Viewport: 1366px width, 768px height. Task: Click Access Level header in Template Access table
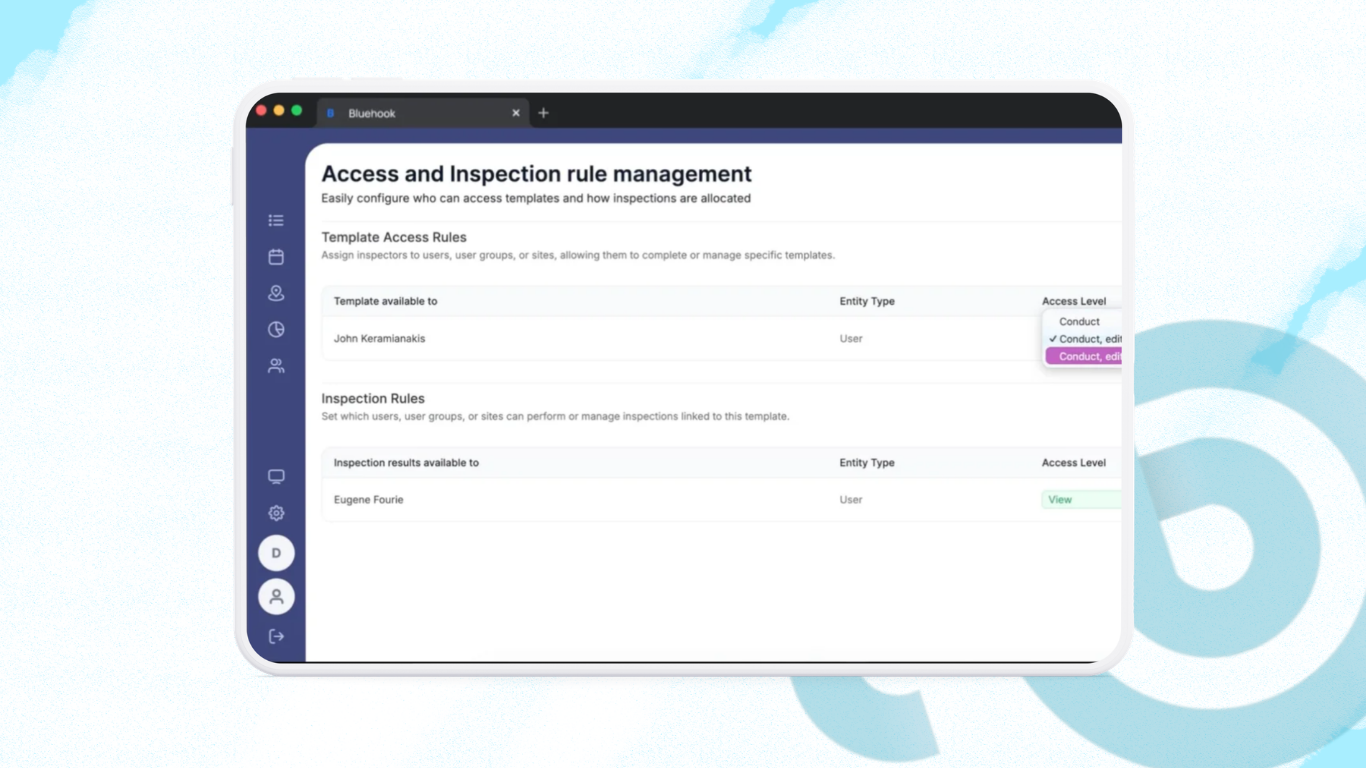point(1074,301)
